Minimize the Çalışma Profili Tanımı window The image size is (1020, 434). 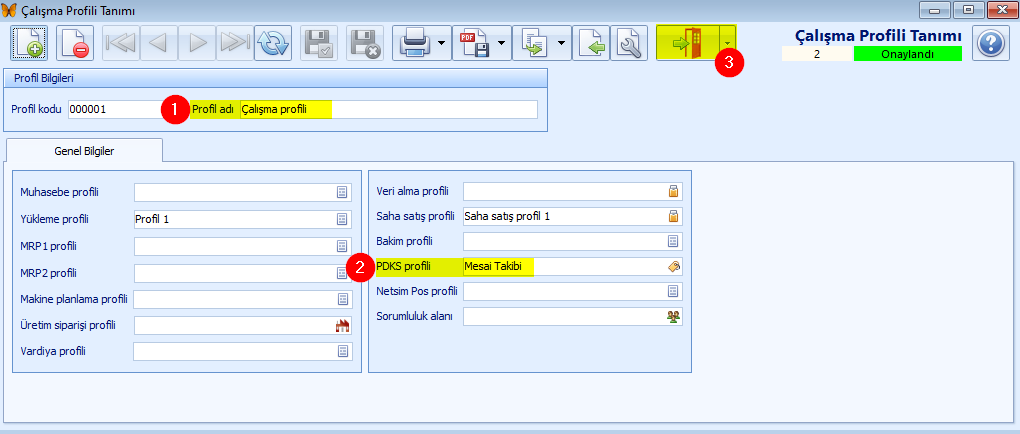[x=935, y=10]
